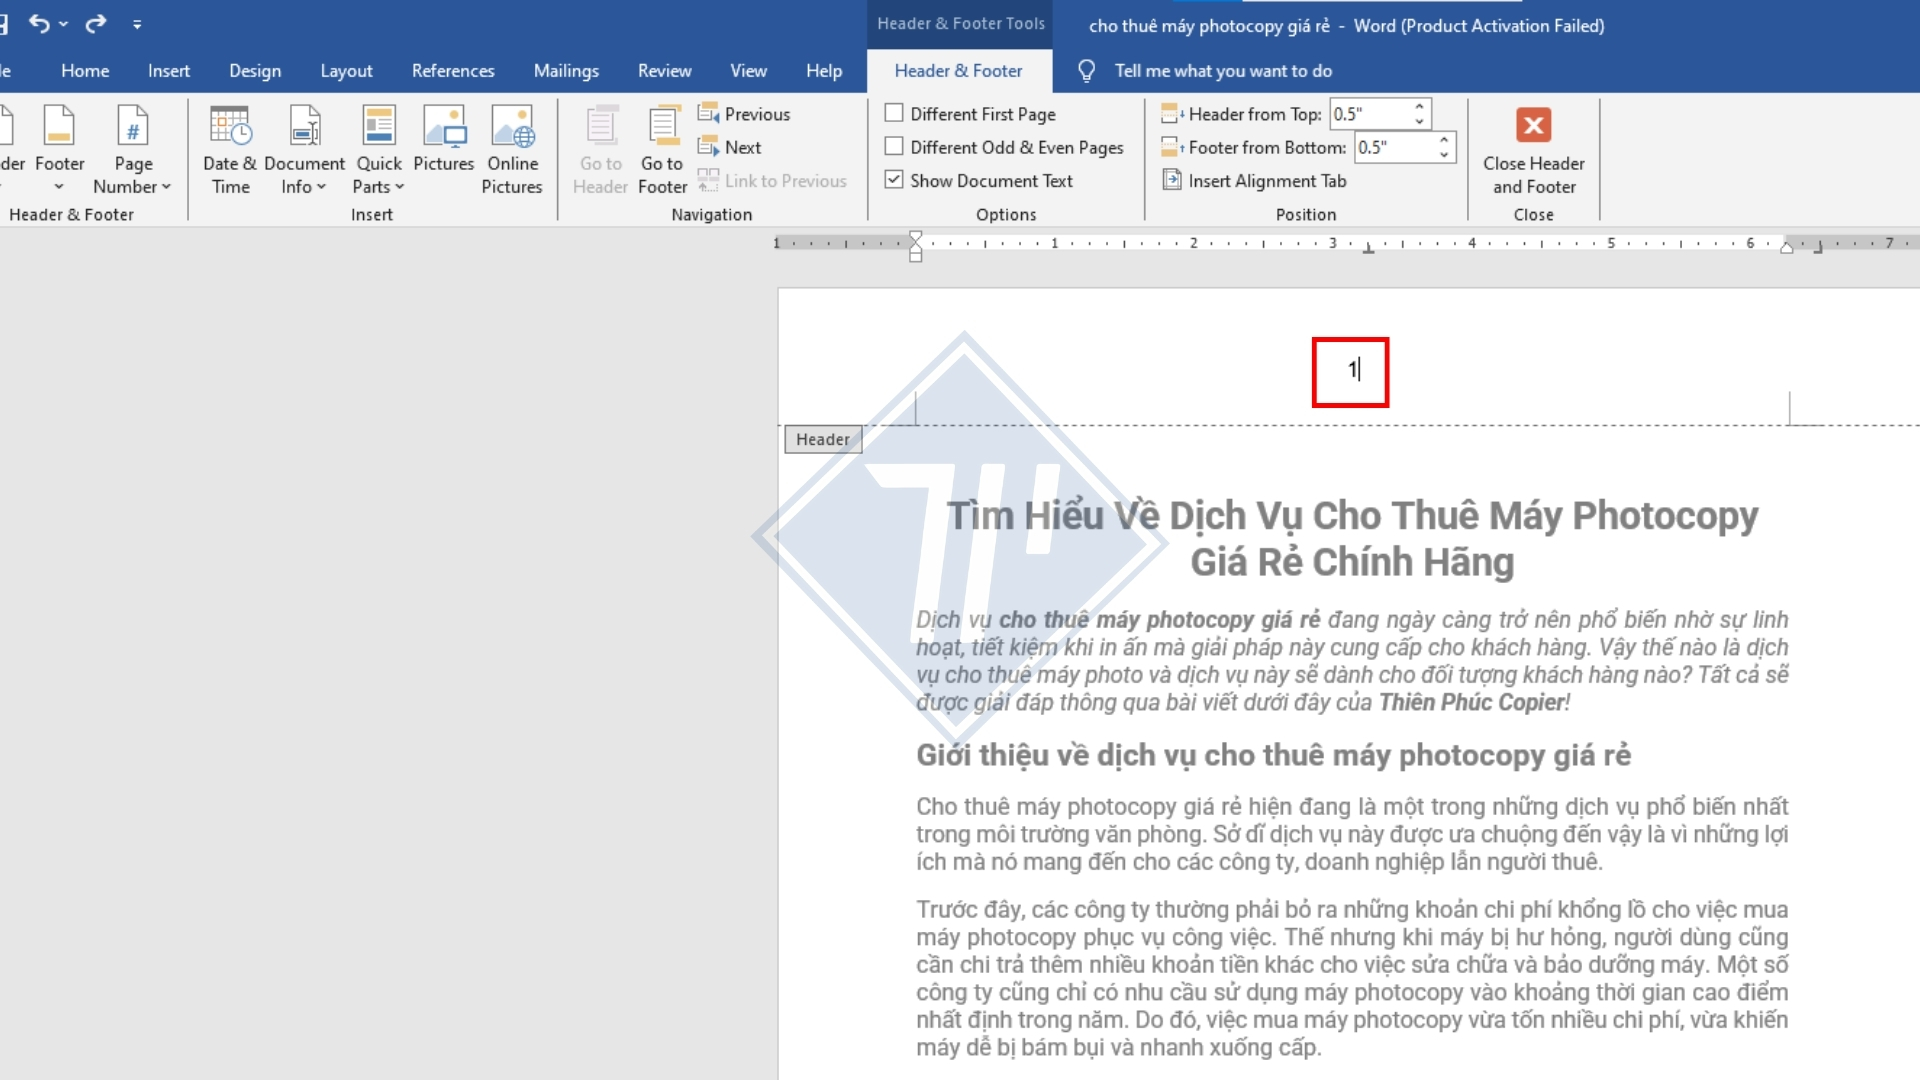Open the Page Number menu
Screen dimensions: 1920x1080
(132, 148)
